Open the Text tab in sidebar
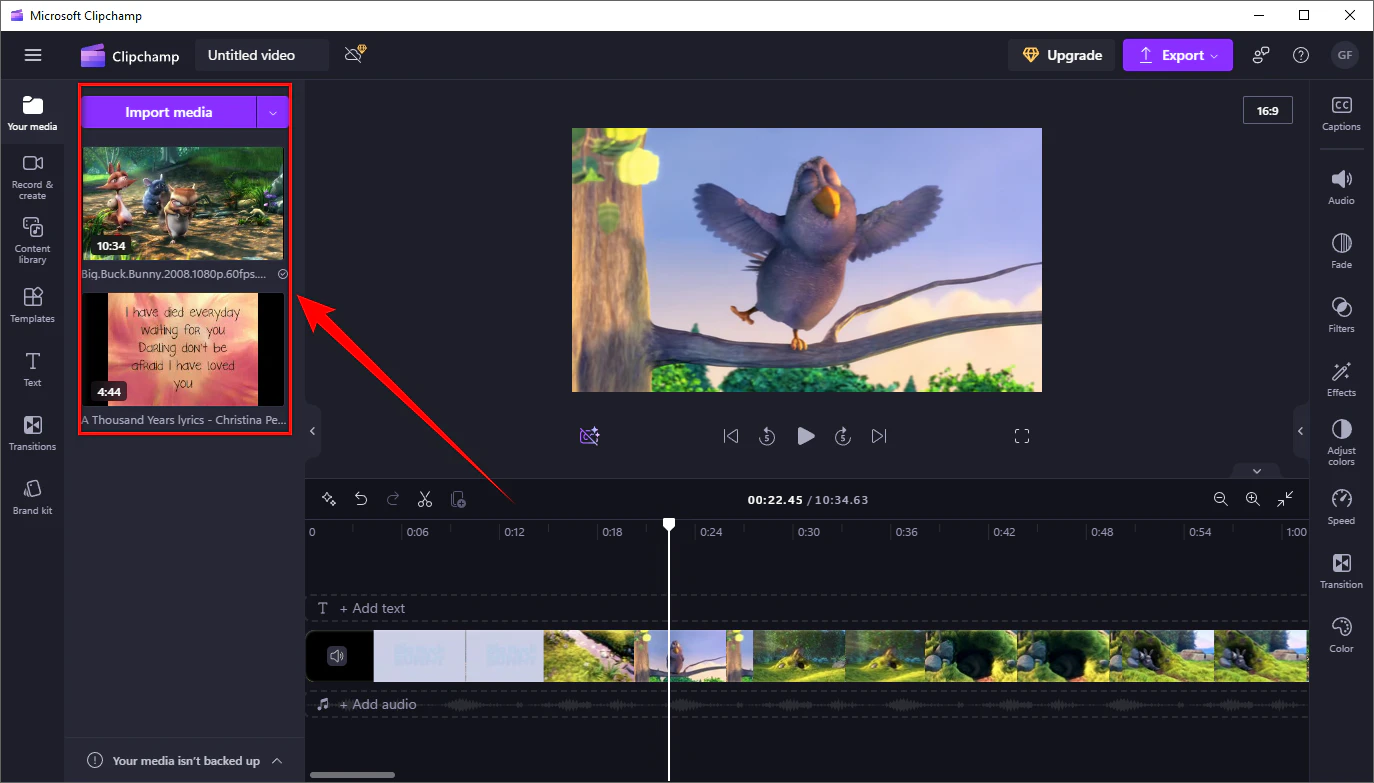 pos(32,369)
